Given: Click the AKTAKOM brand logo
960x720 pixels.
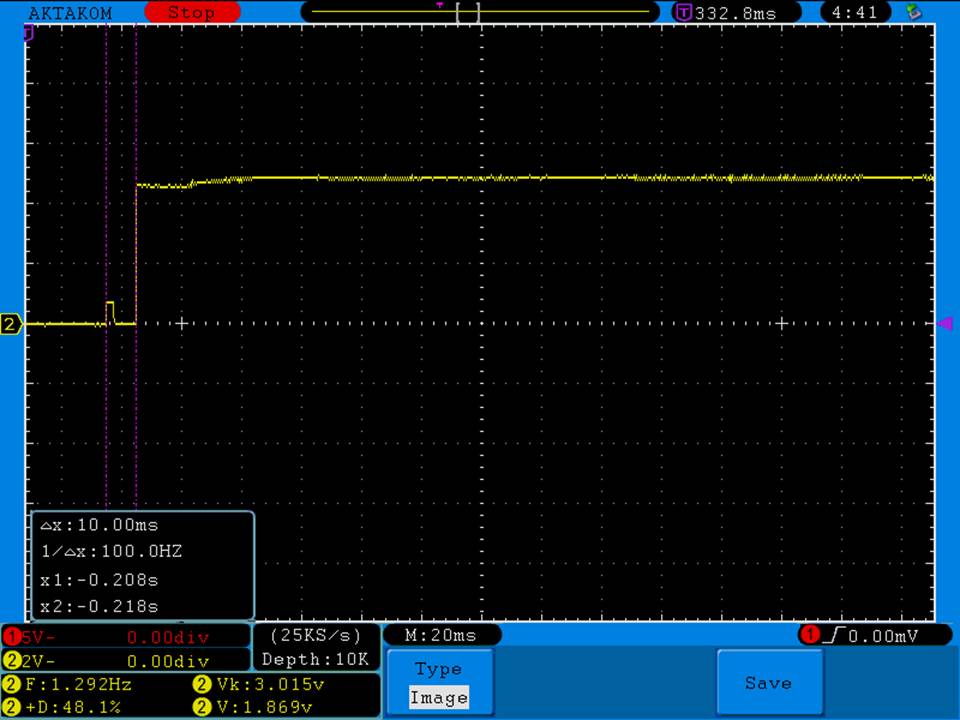Looking at the screenshot, I should [70, 13].
